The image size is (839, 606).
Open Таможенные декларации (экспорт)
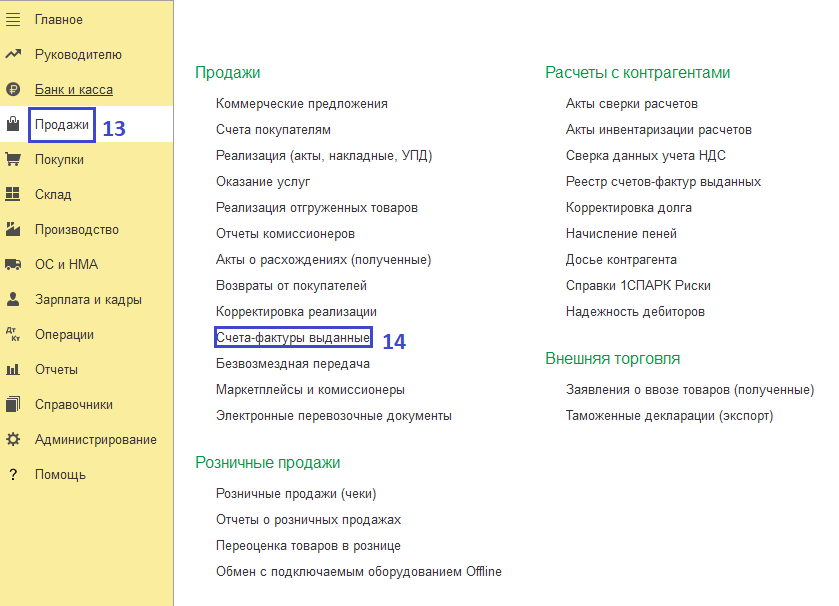tap(669, 416)
